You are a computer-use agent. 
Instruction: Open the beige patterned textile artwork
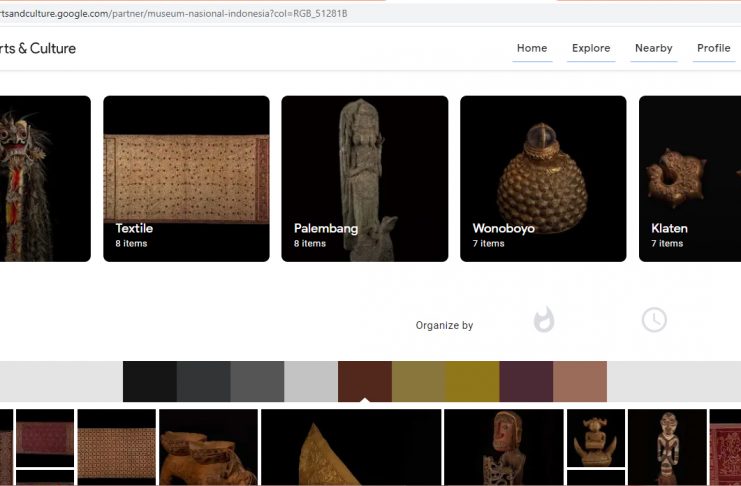[x=117, y=447]
